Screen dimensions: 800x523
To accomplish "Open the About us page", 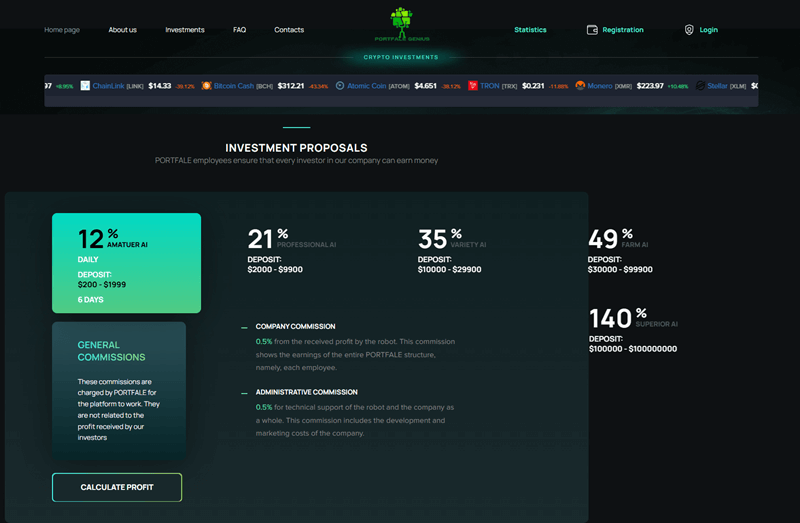I will (x=122, y=30).
